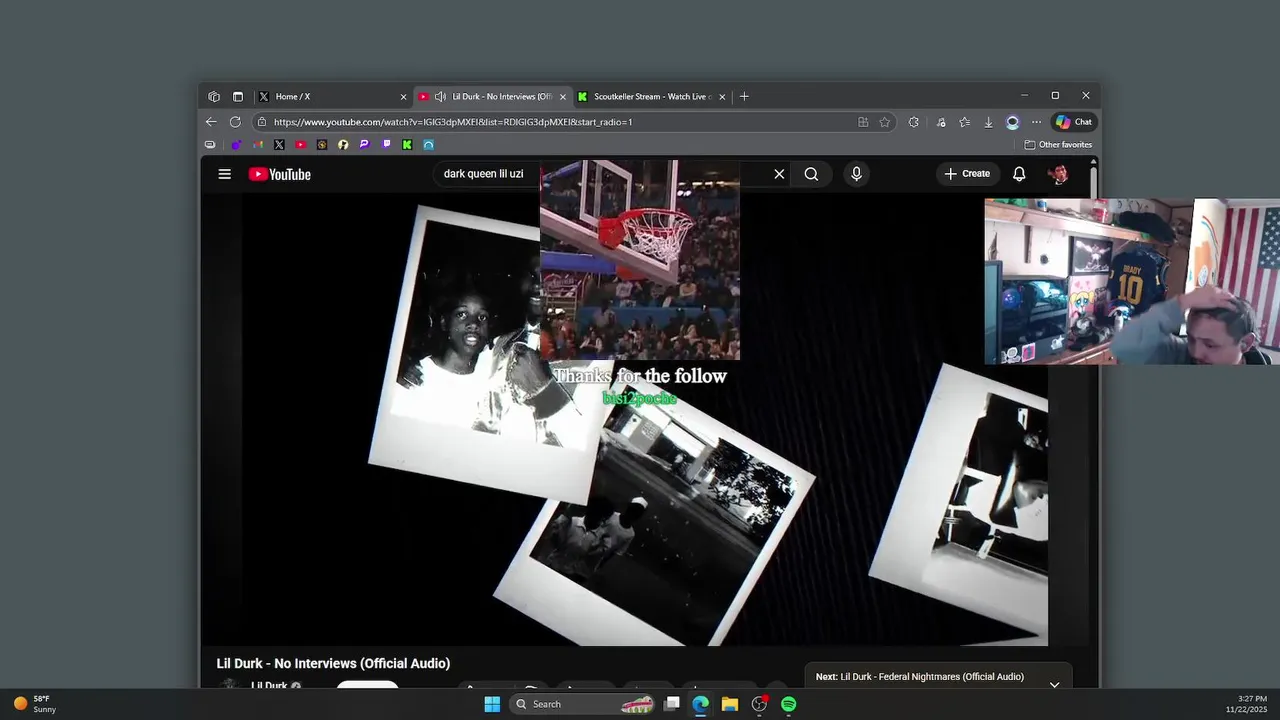
Task: Open Microsoft Edge from the taskbar
Action: (701, 704)
